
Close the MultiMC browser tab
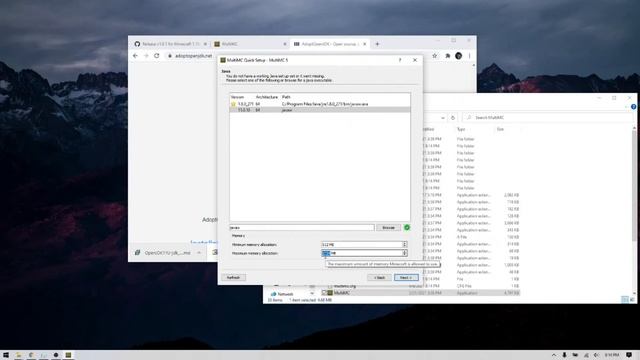(285, 44)
